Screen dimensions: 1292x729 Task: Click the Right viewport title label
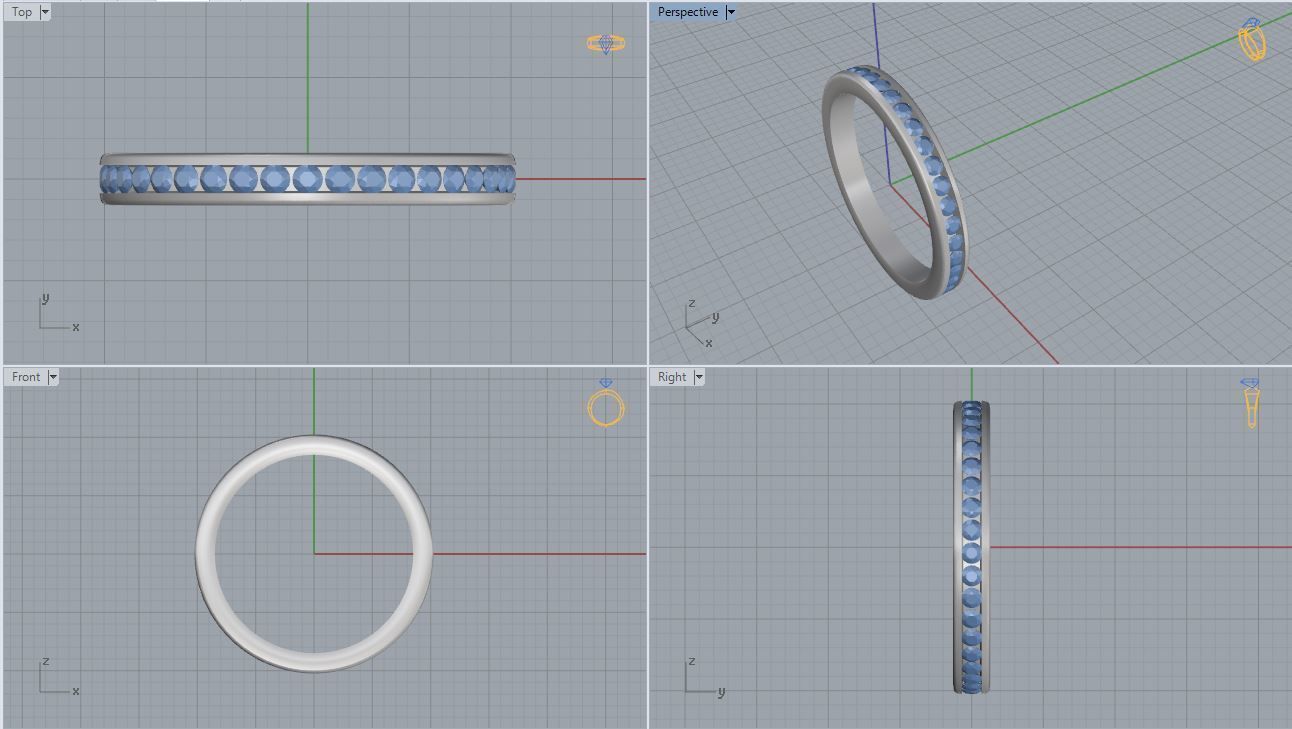[672, 377]
